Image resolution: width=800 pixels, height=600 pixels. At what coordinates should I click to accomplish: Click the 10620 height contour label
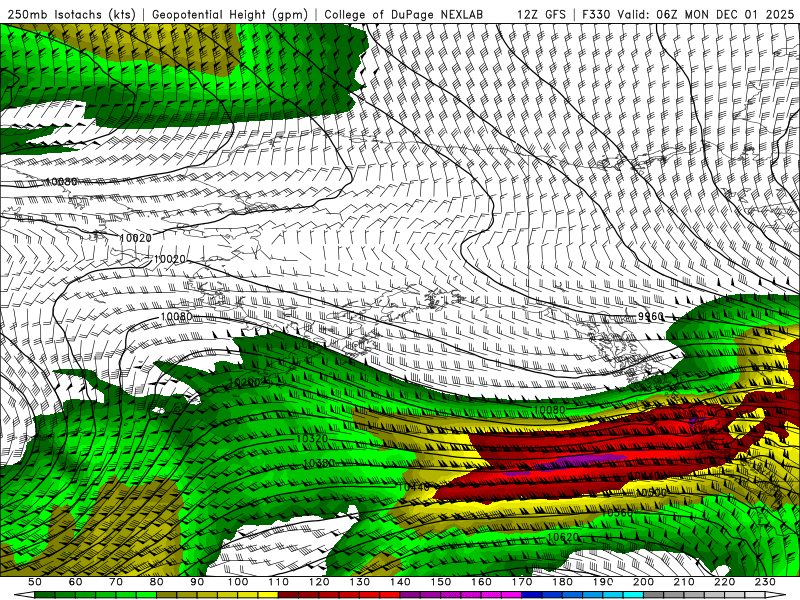click(563, 537)
